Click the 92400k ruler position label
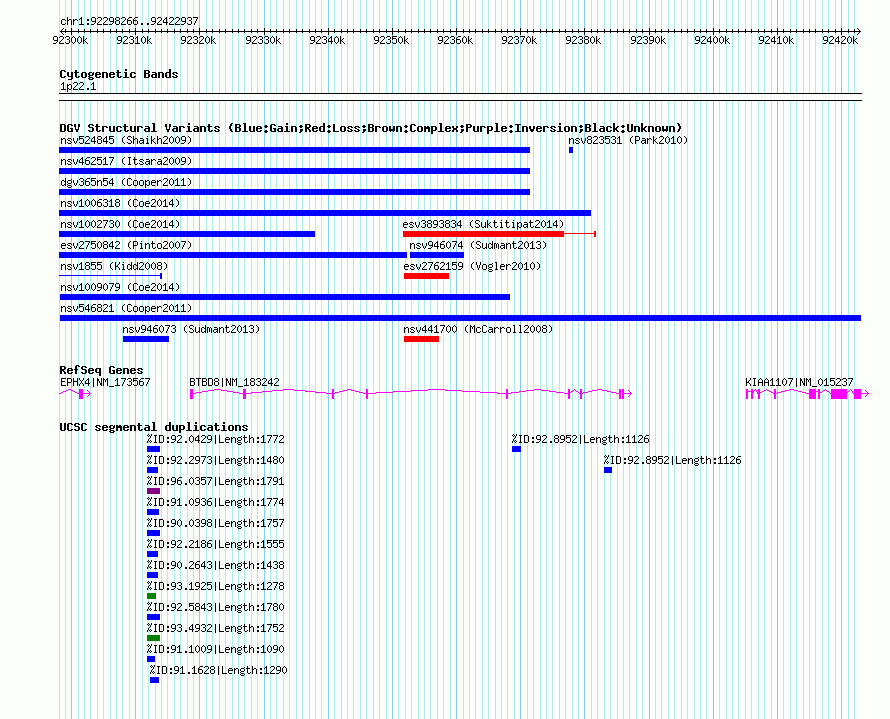 click(712, 40)
